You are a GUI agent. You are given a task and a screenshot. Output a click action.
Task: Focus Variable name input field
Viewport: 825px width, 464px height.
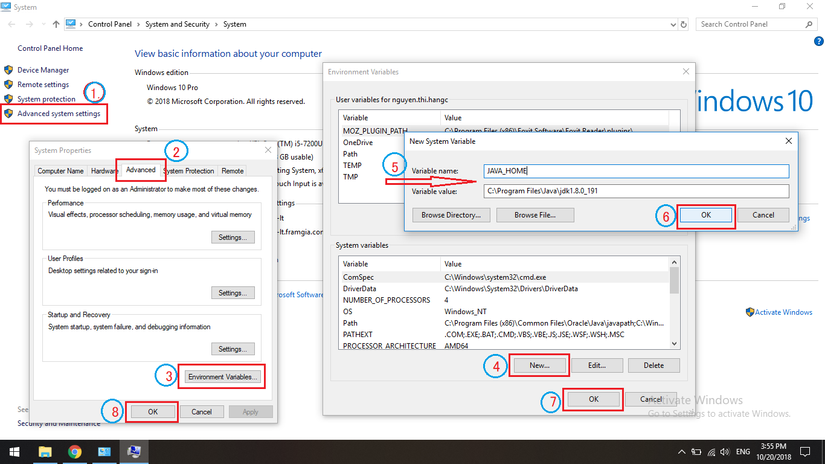(x=636, y=171)
